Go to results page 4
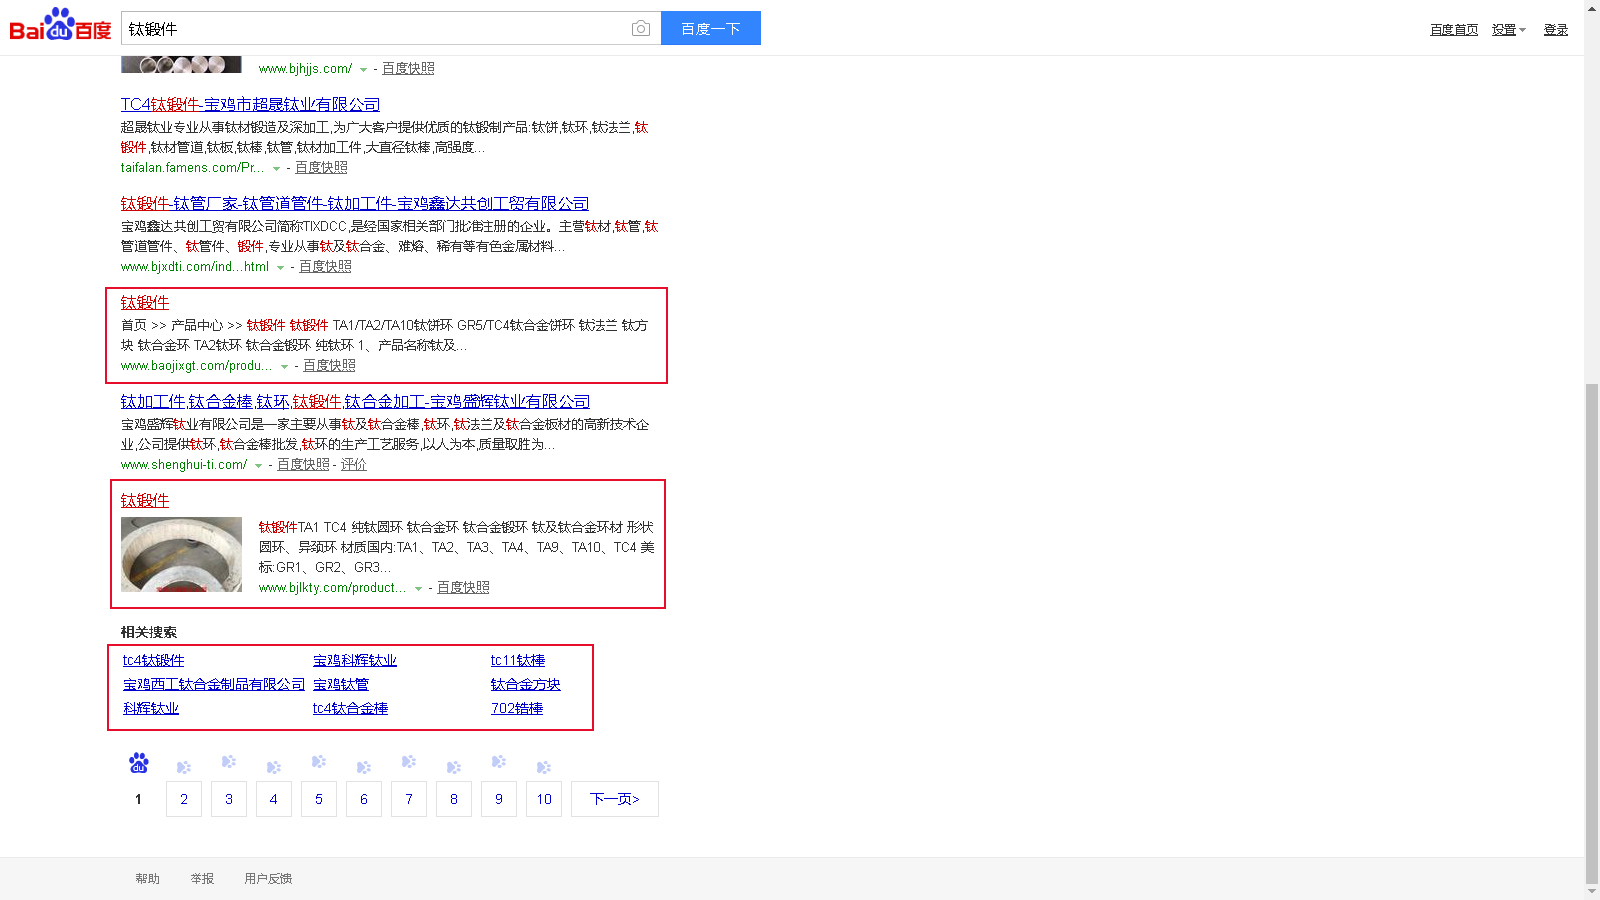Viewport: 1600px width, 900px height. [274, 799]
